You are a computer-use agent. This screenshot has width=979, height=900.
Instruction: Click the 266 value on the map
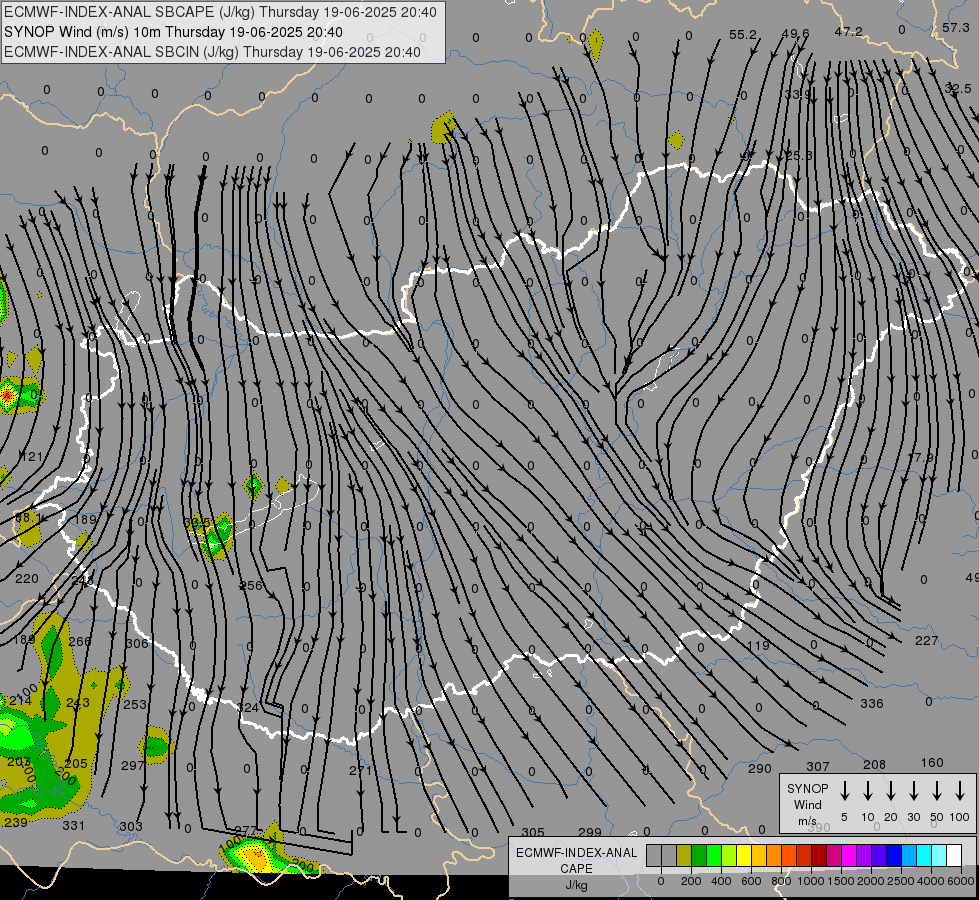pyautogui.click(x=80, y=641)
